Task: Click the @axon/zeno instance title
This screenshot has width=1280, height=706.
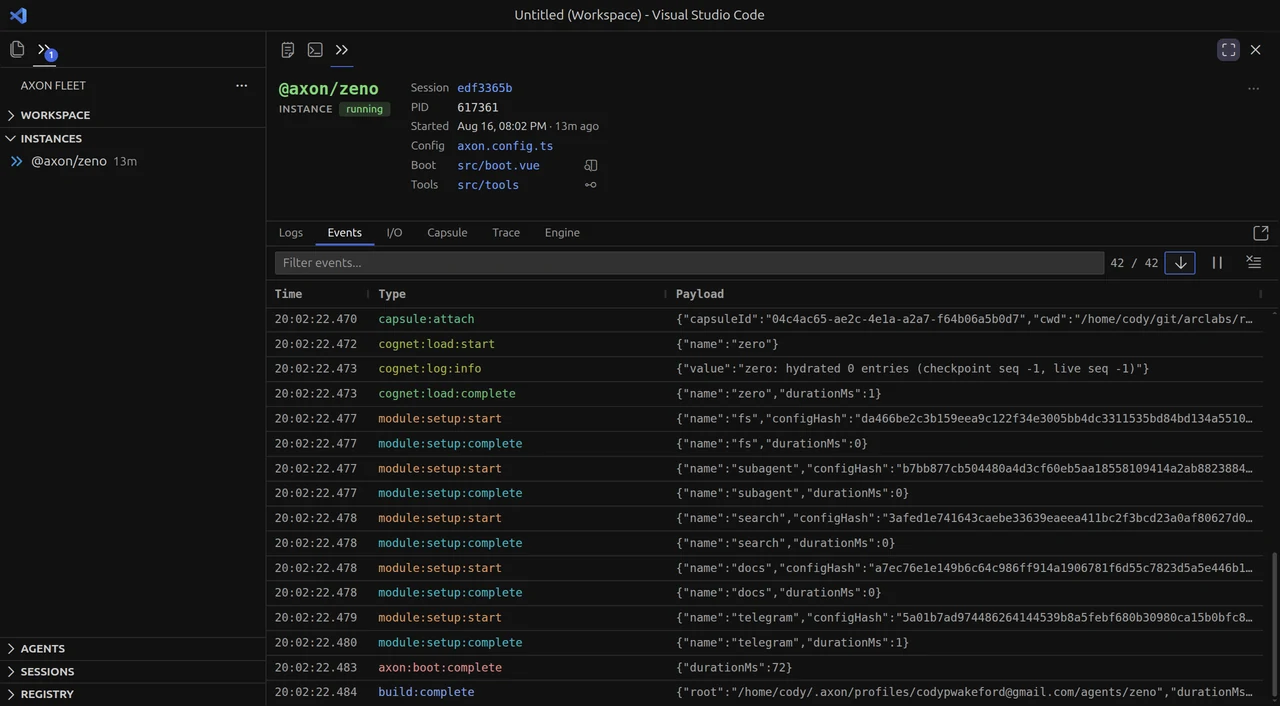Action: click(329, 89)
